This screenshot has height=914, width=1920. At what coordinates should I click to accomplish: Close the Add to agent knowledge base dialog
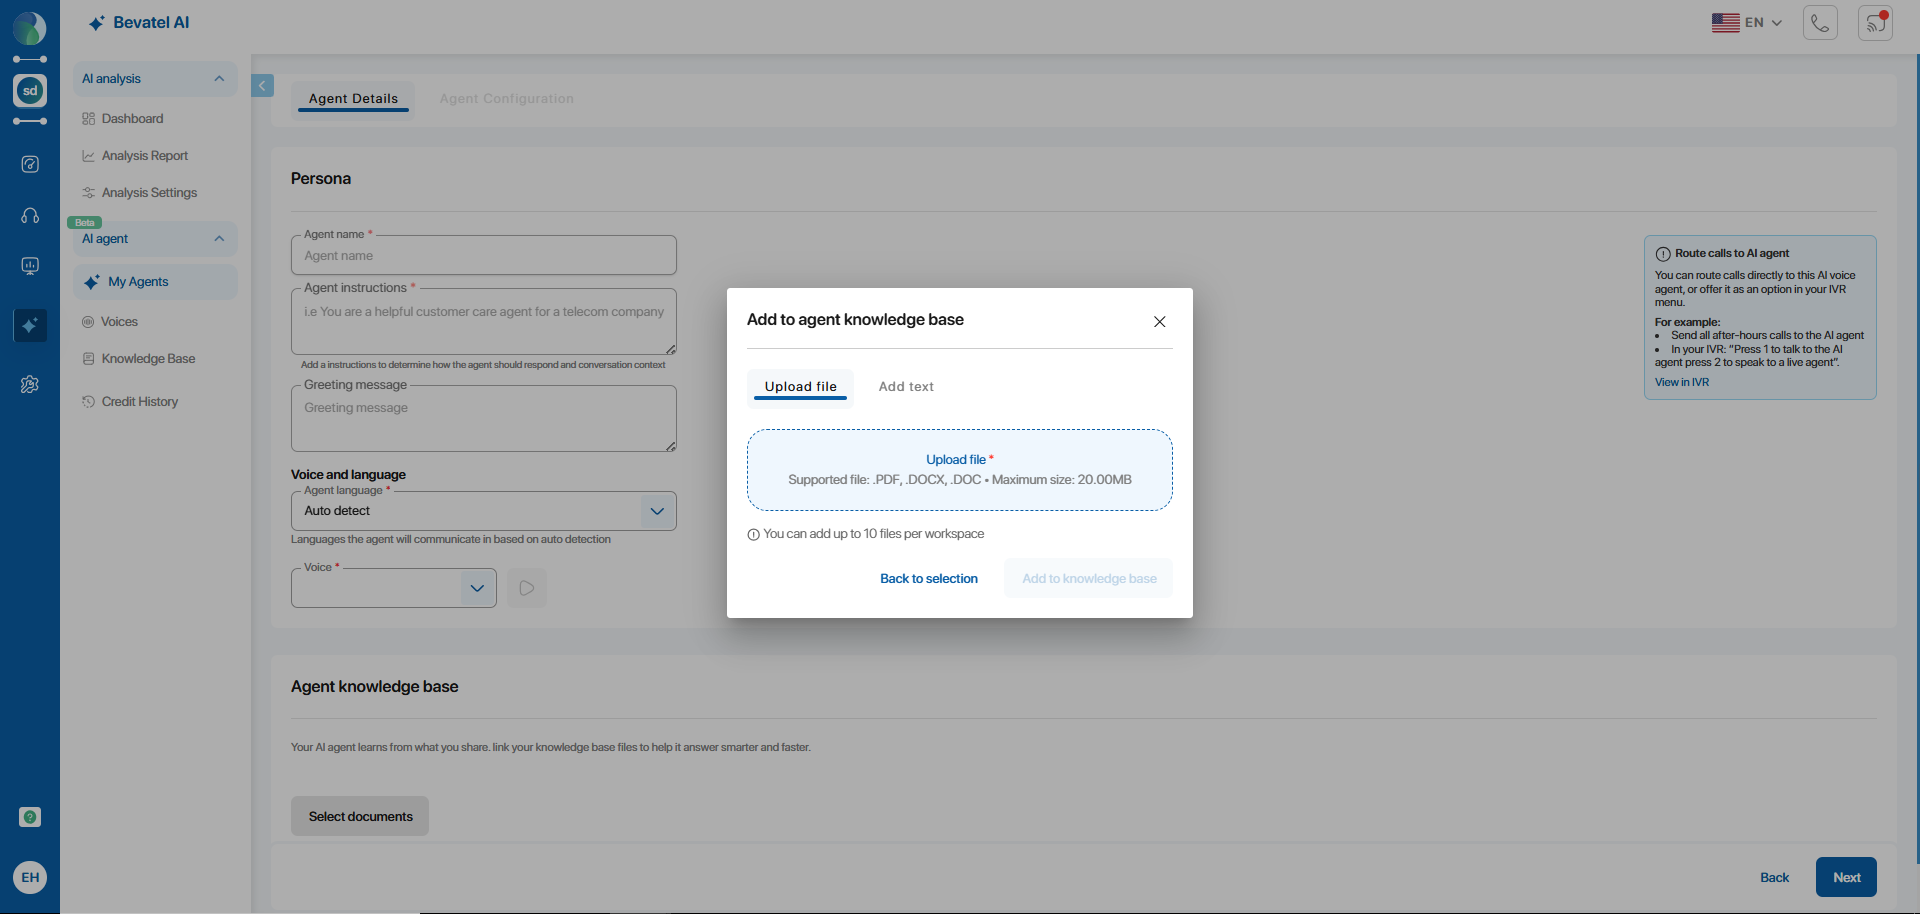(x=1159, y=322)
